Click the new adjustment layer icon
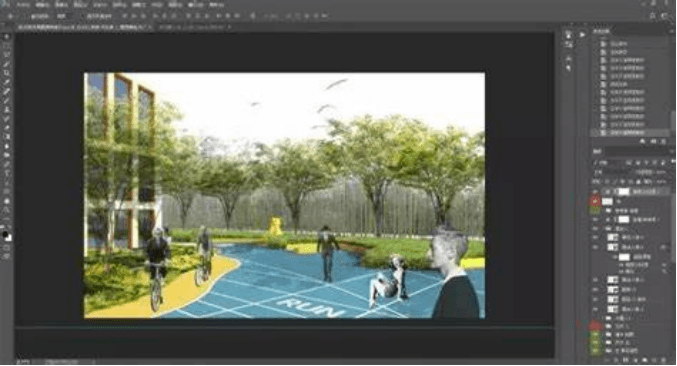The height and width of the screenshot is (366, 677). point(636,360)
